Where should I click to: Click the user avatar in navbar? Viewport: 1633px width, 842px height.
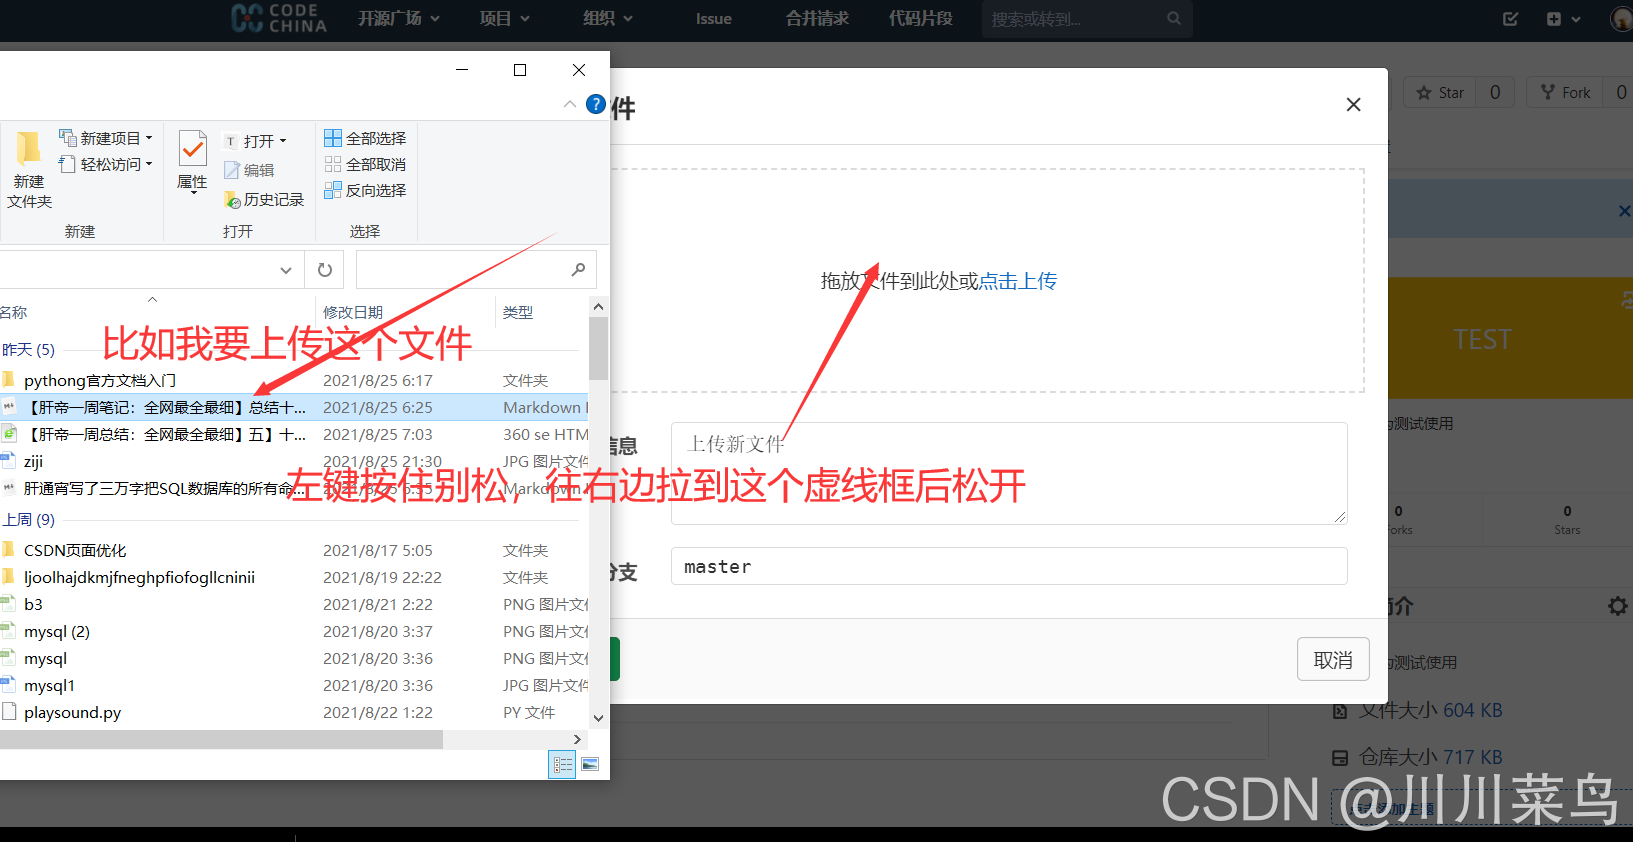coord(1621,19)
